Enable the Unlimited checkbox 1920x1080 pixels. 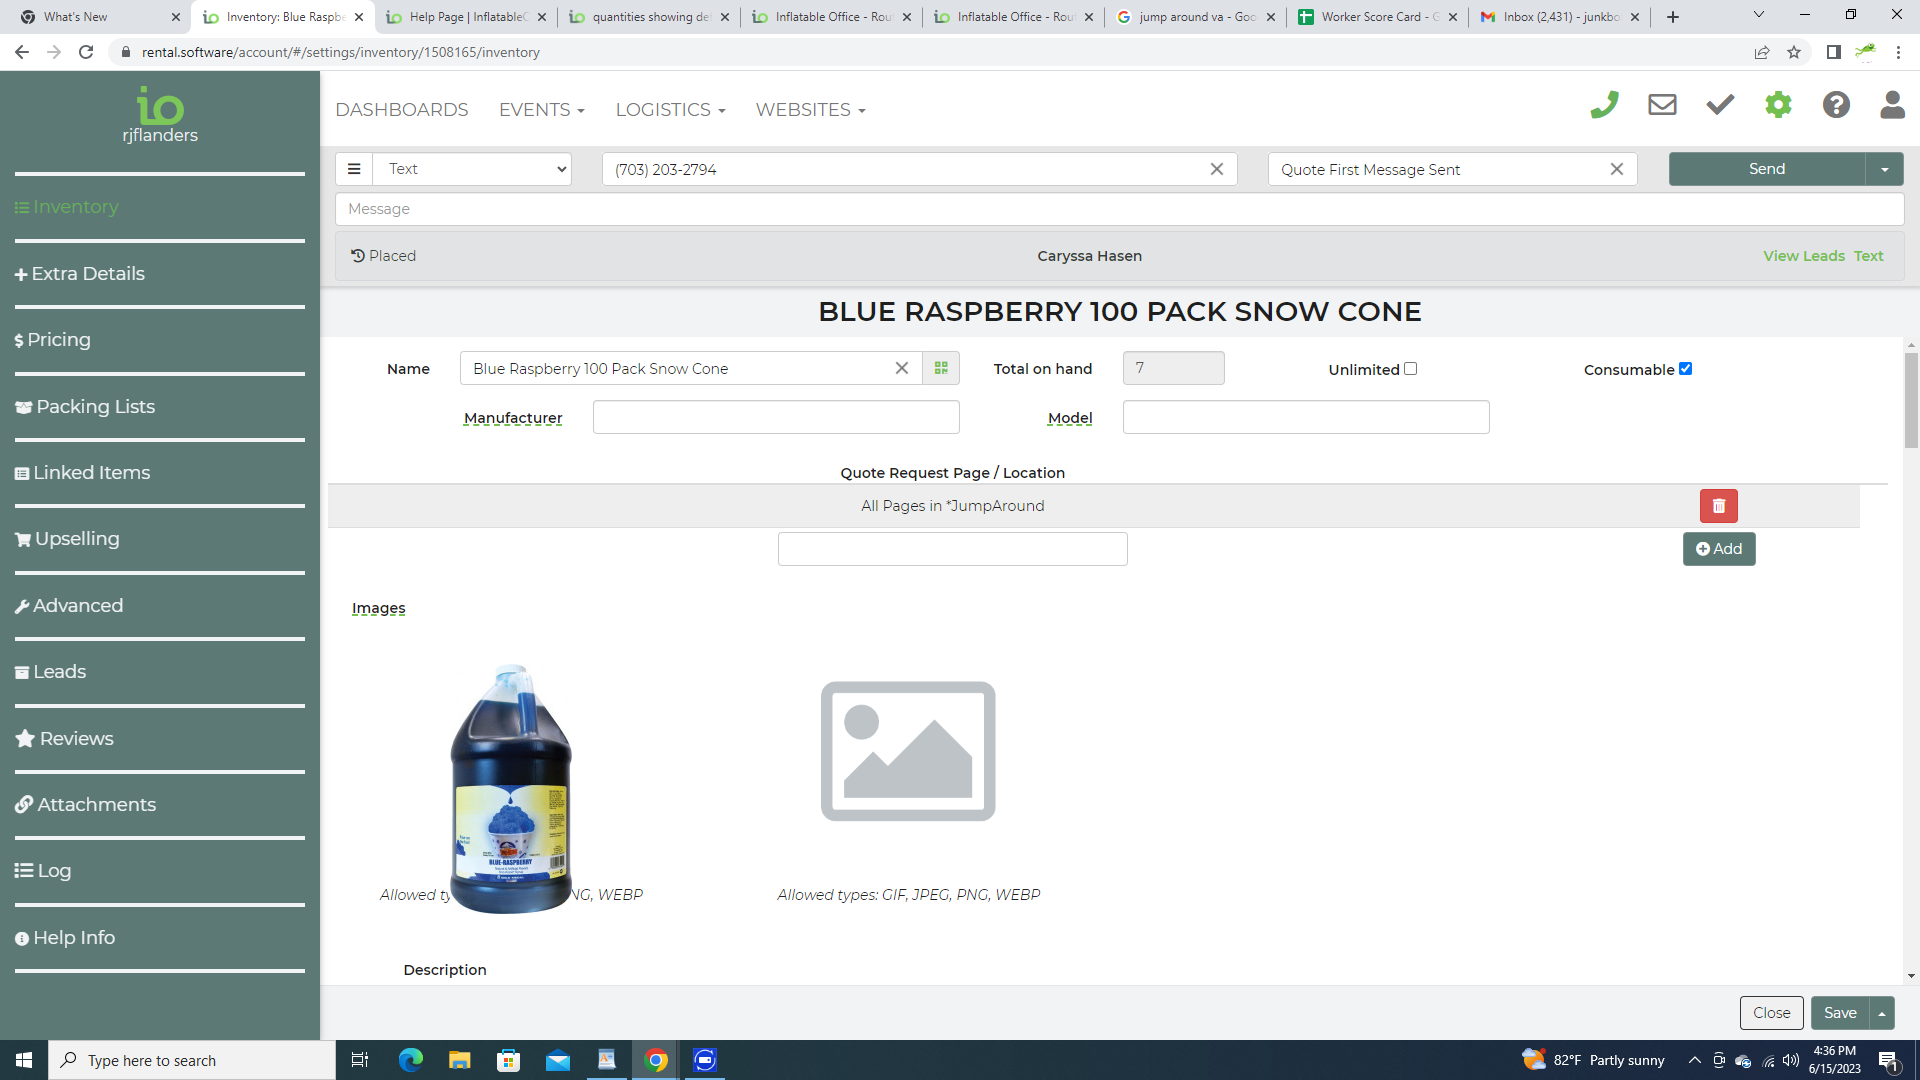tap(1410, 368)
